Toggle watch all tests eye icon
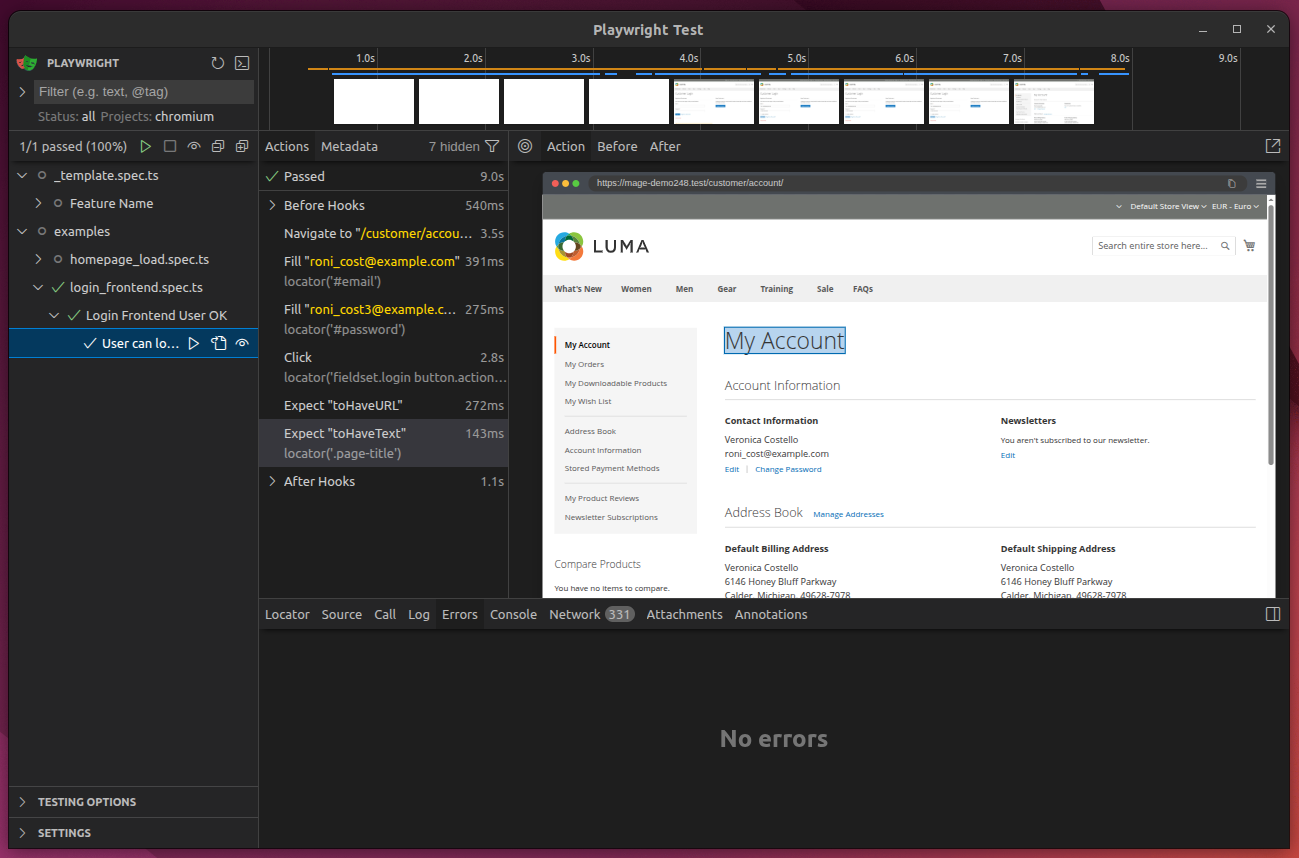Screen dimensions: 1299x858 coord(194,147)
